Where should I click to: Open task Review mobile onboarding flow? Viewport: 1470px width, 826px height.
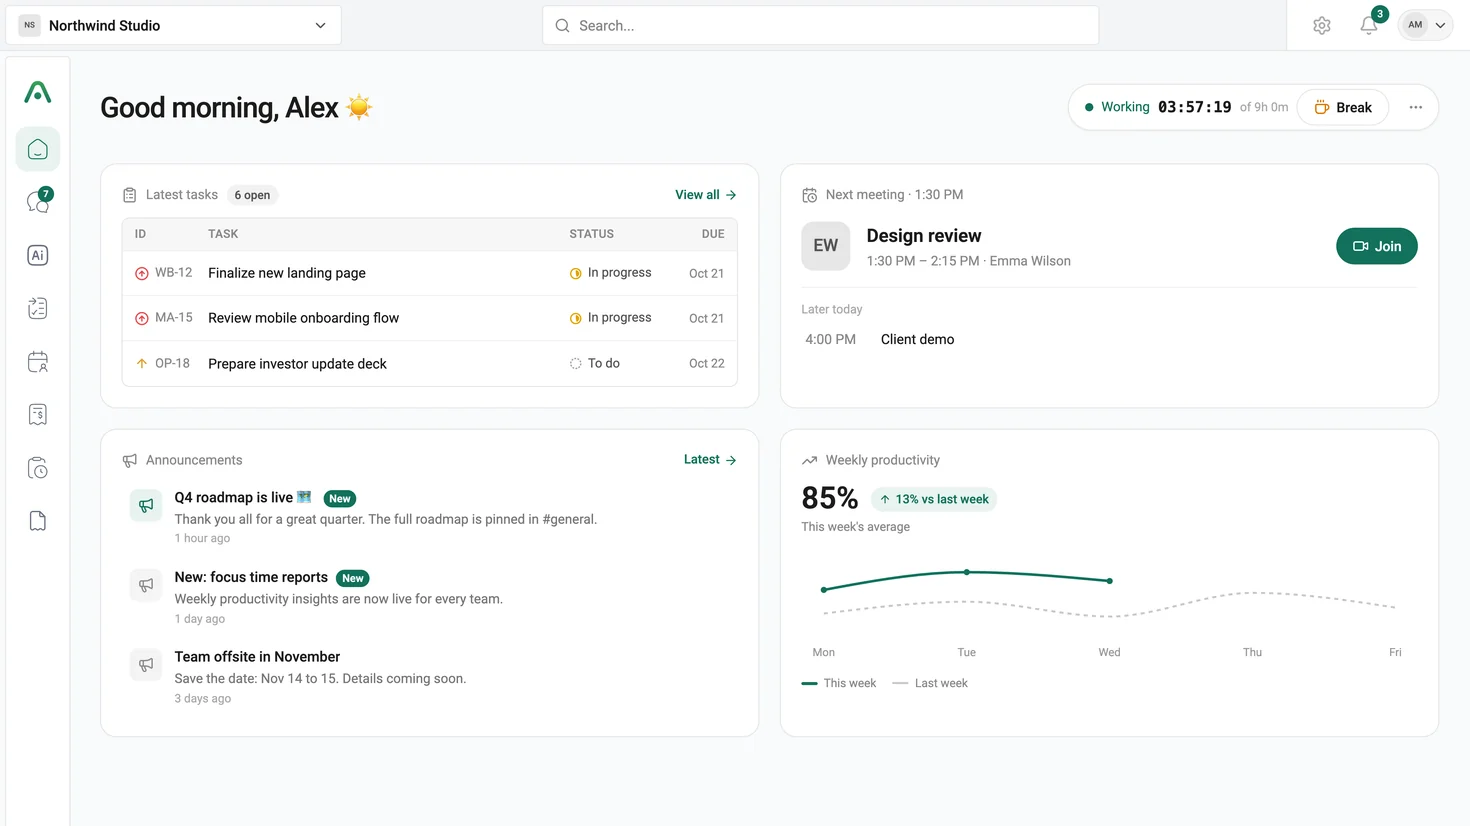tap(304, 318)
